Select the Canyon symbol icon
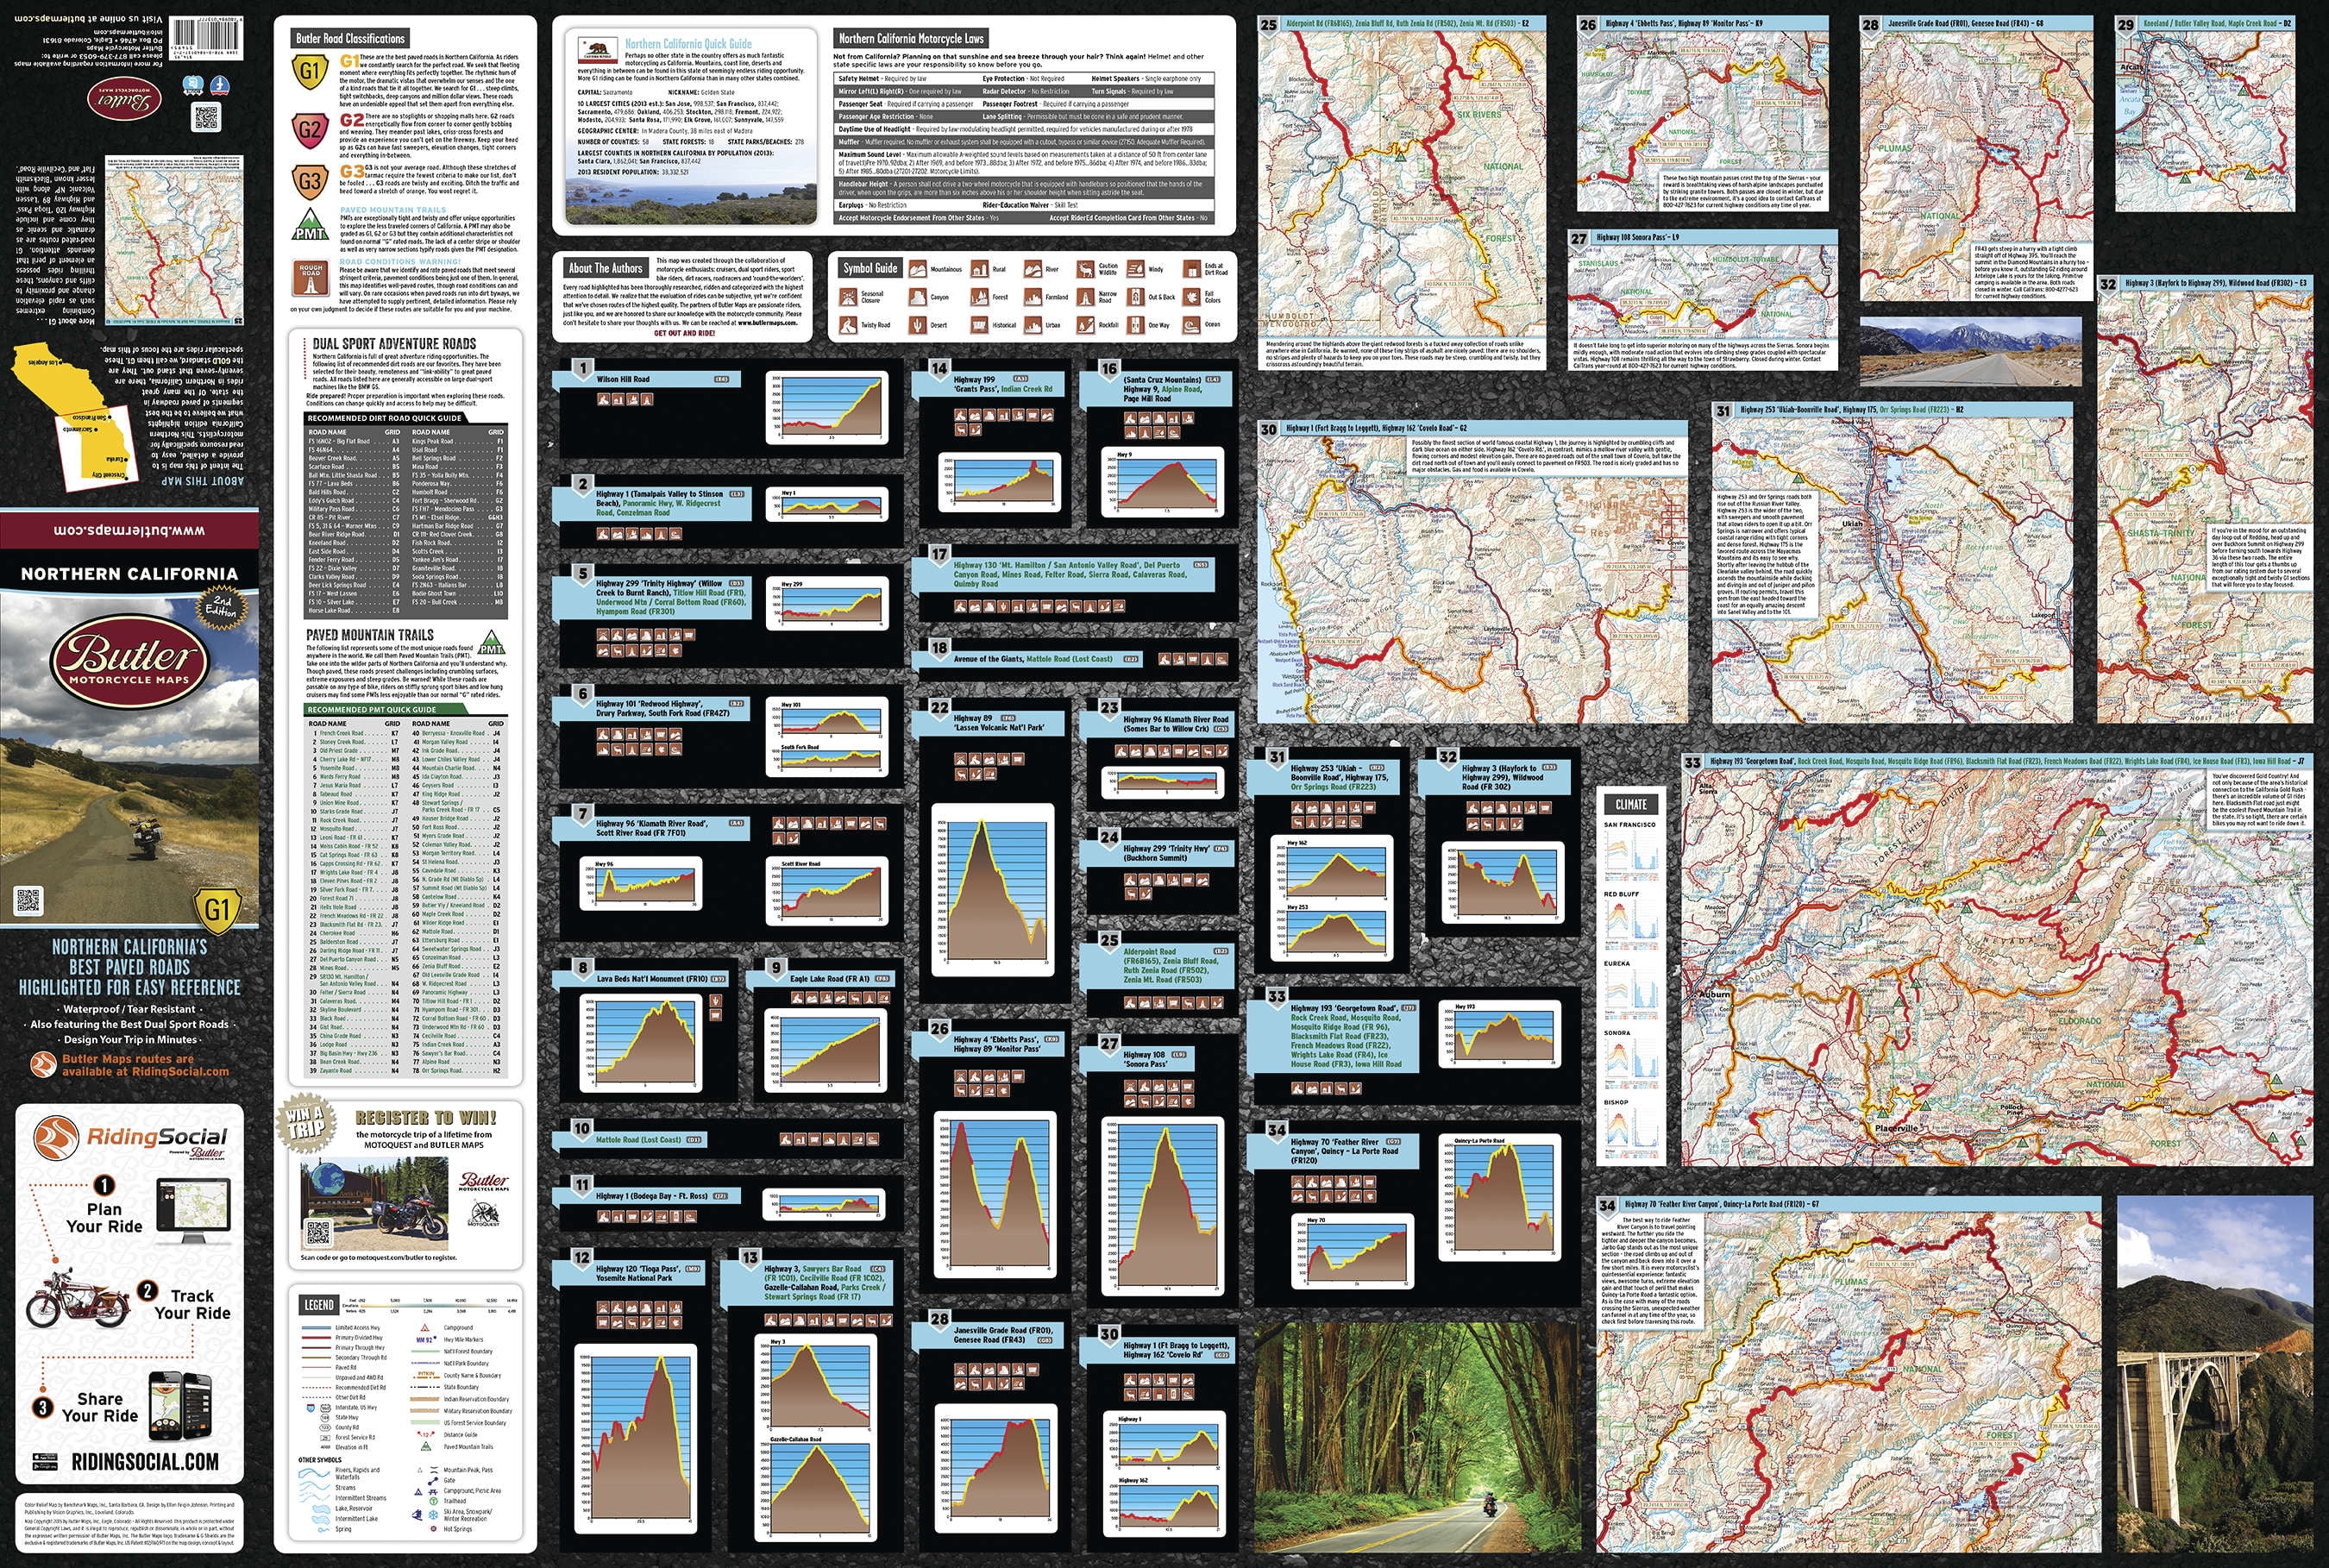 click(918, 297)
